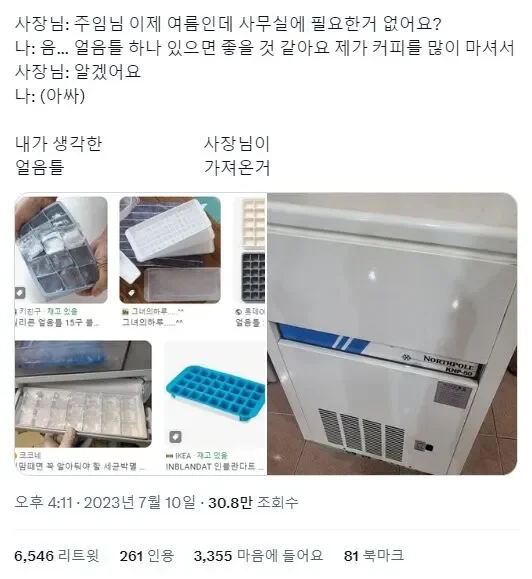Click the 실리콘 얼음틀 15구 product title
This screenshot has width=532, height=579.
[57, 322]
